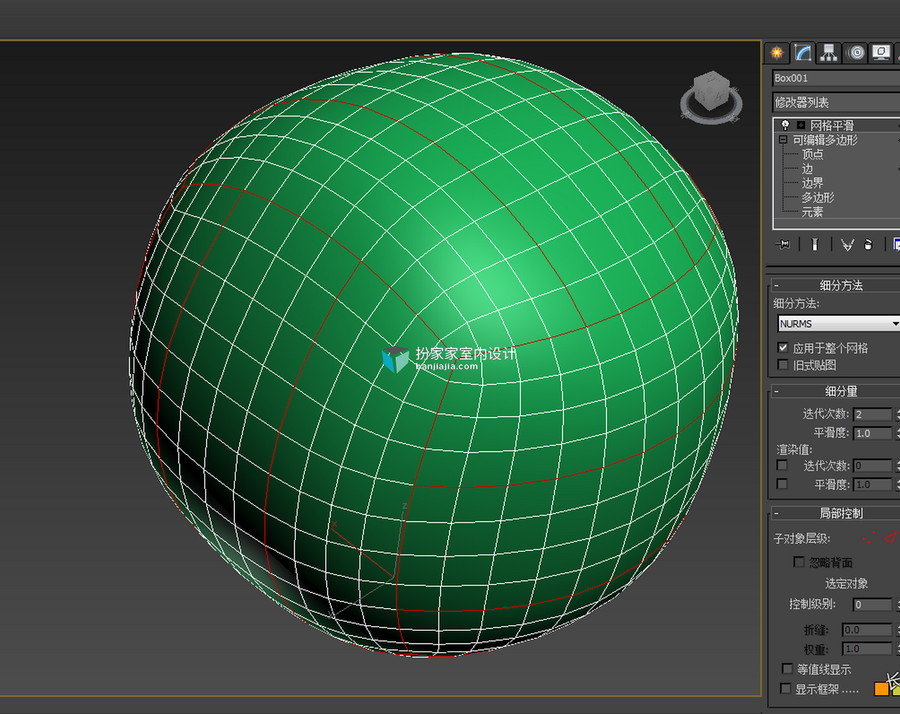Select the 元素 sub-object level
Screen dimensions: 900x714
[x=812, y=212]
